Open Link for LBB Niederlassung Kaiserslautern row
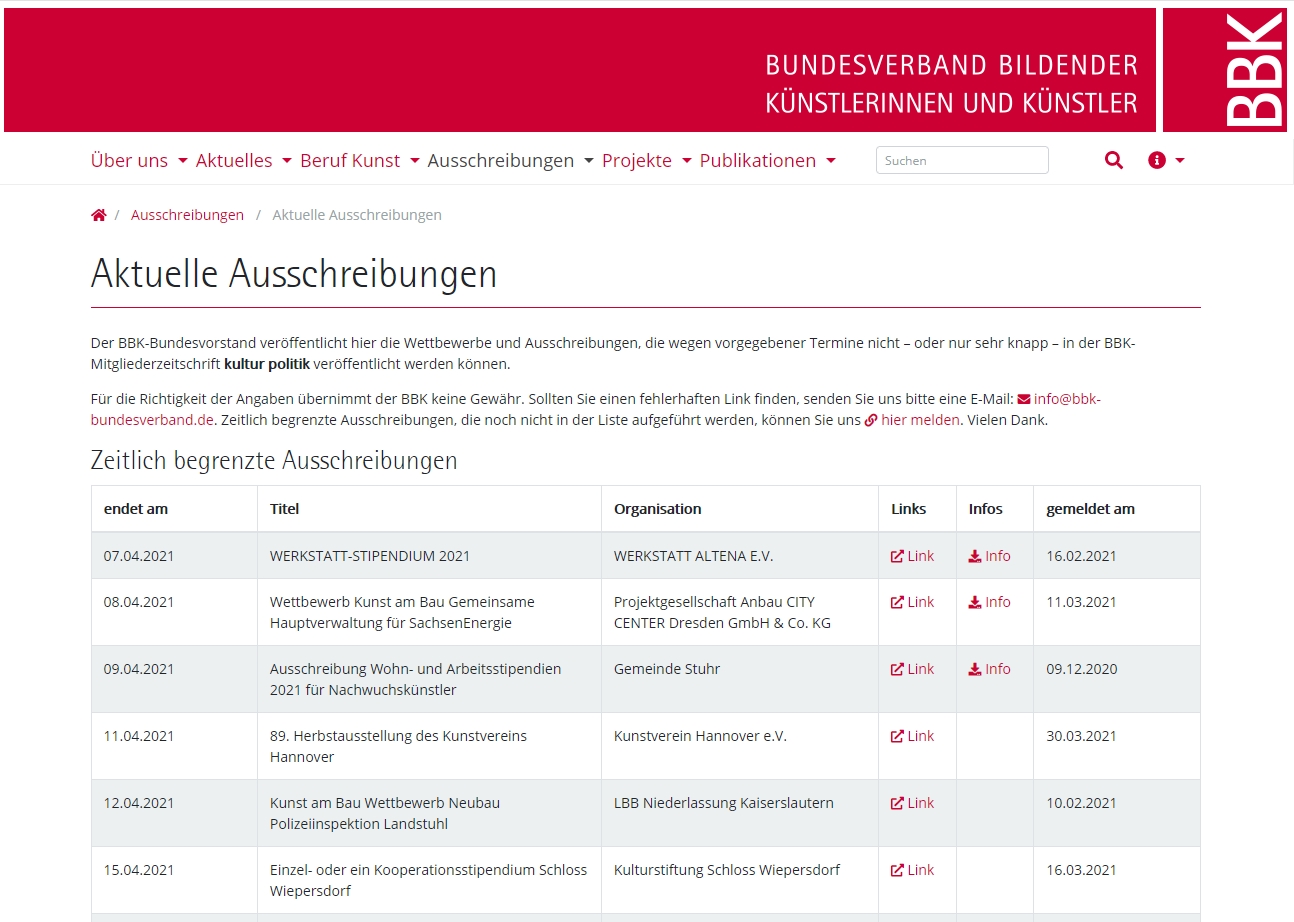The height and width of the screenshot is (922, 1294). [x=913, y=803]
